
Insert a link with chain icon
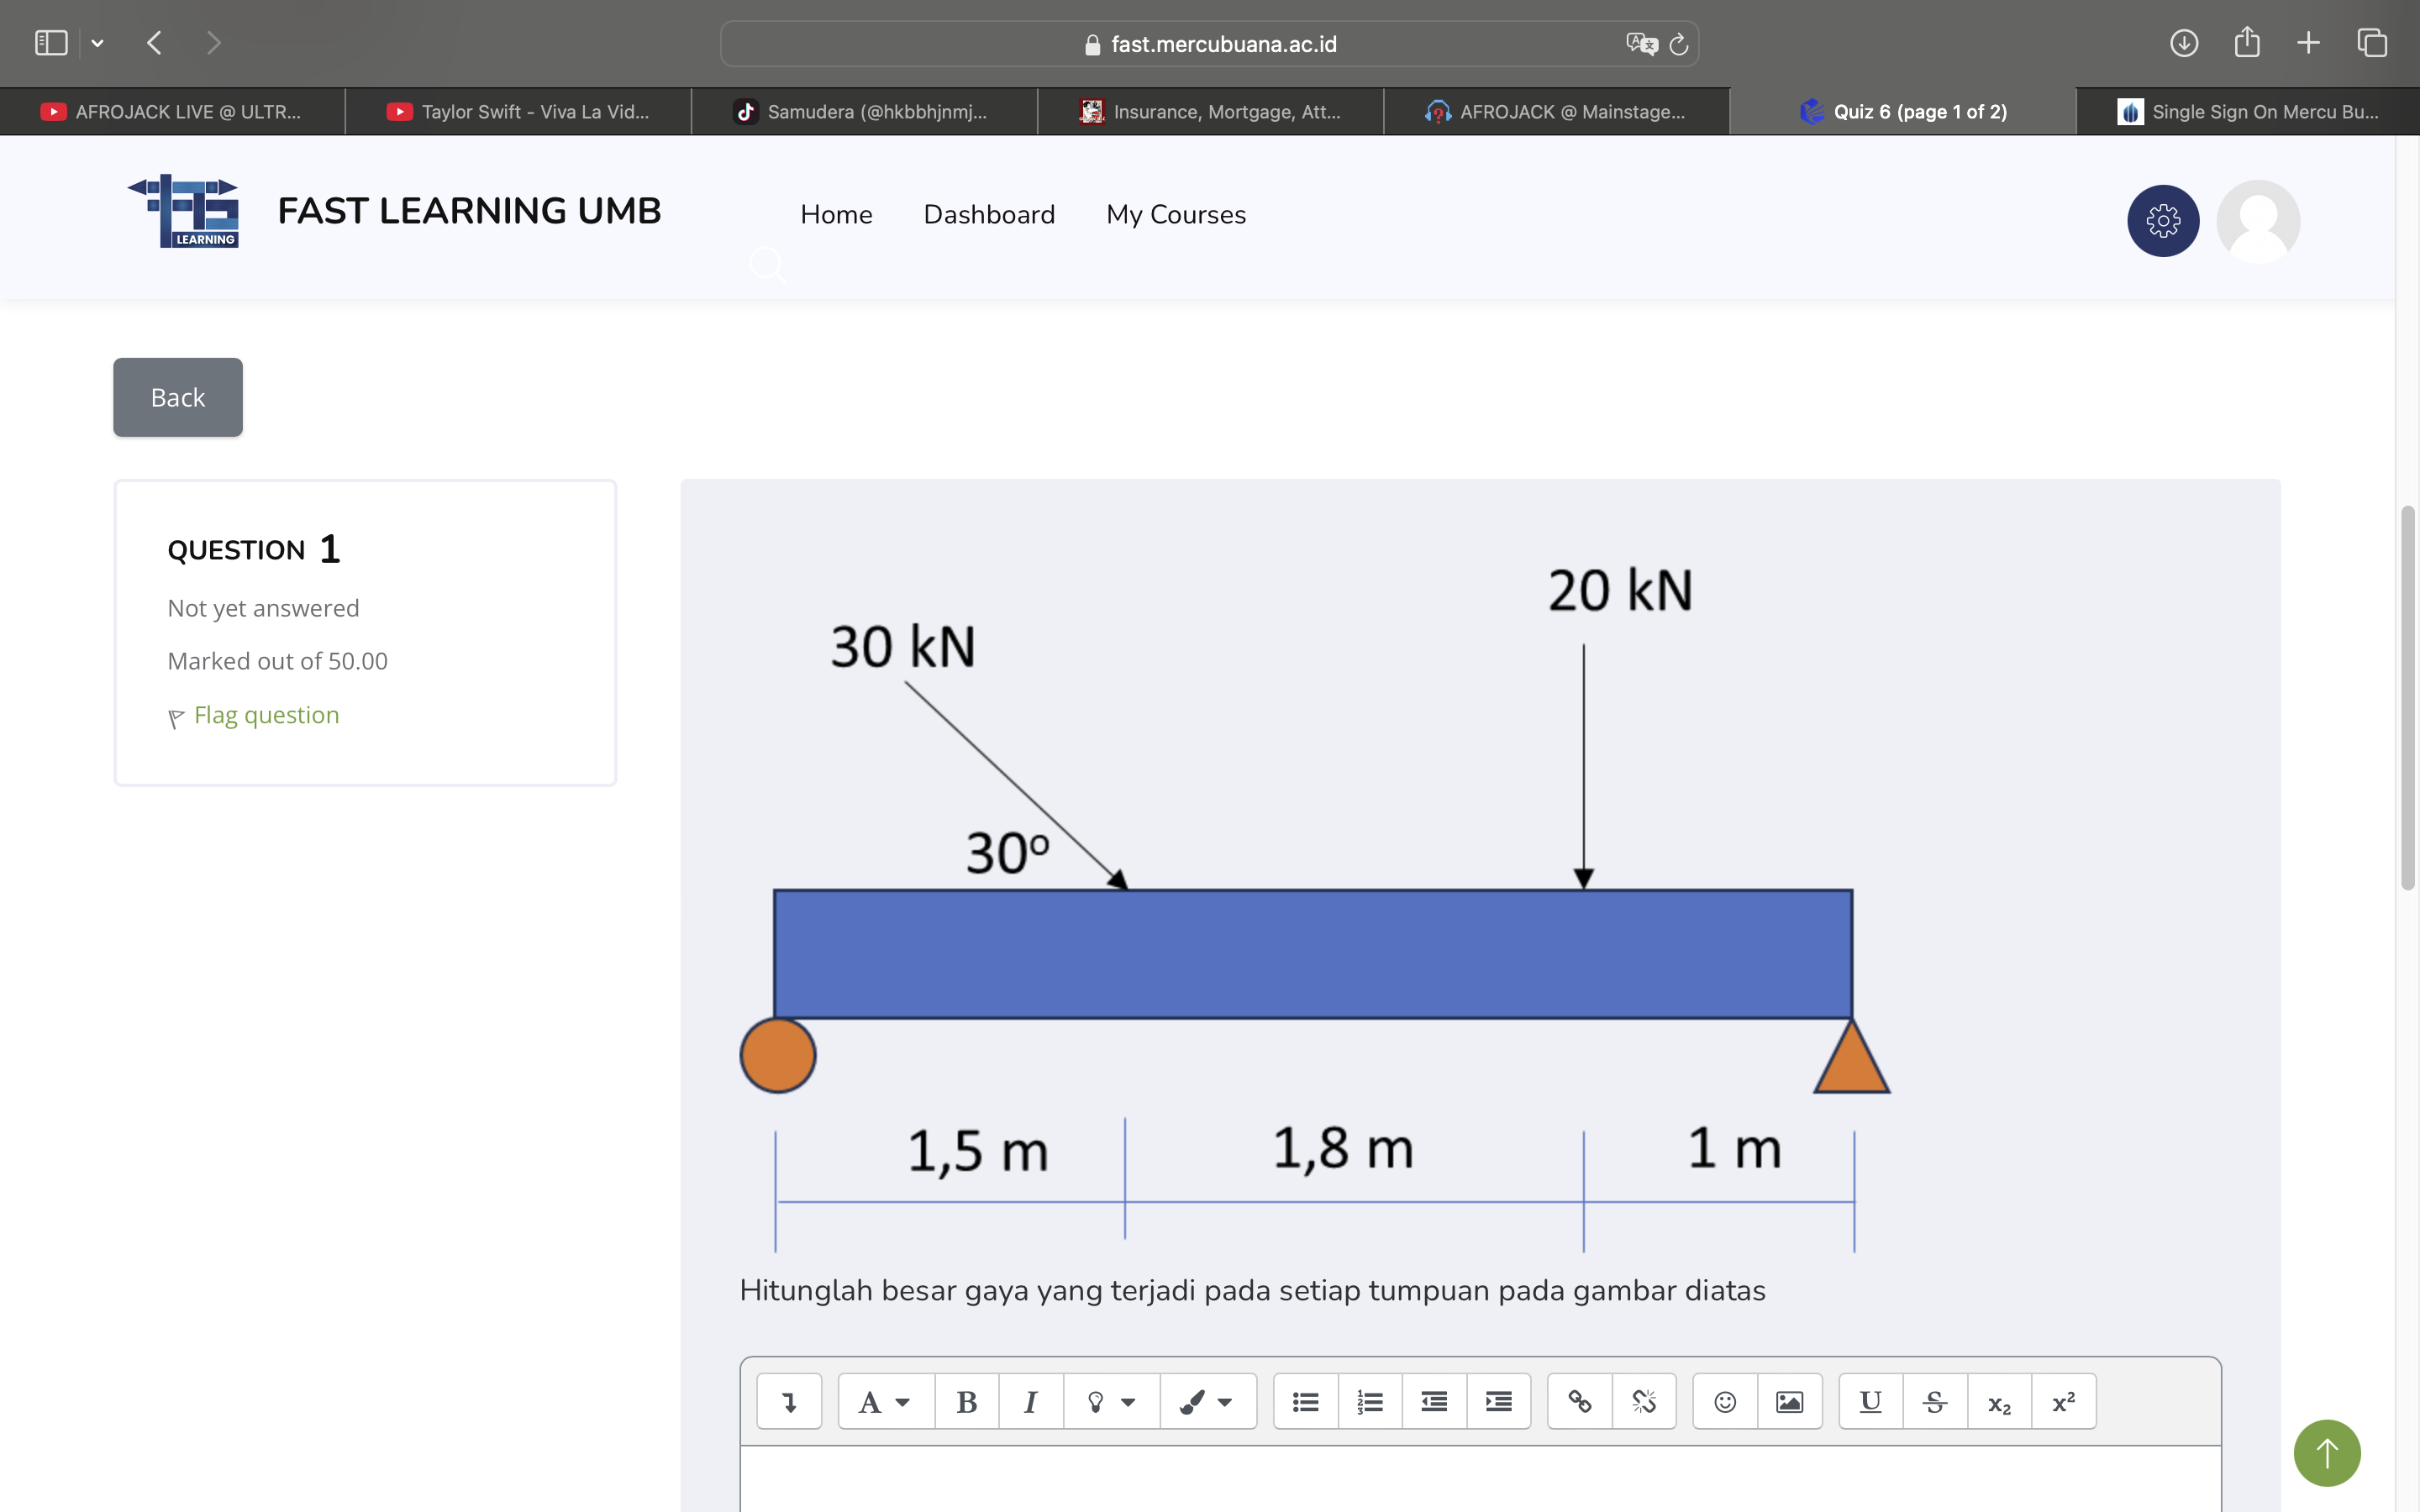tap(1580, 1401)
